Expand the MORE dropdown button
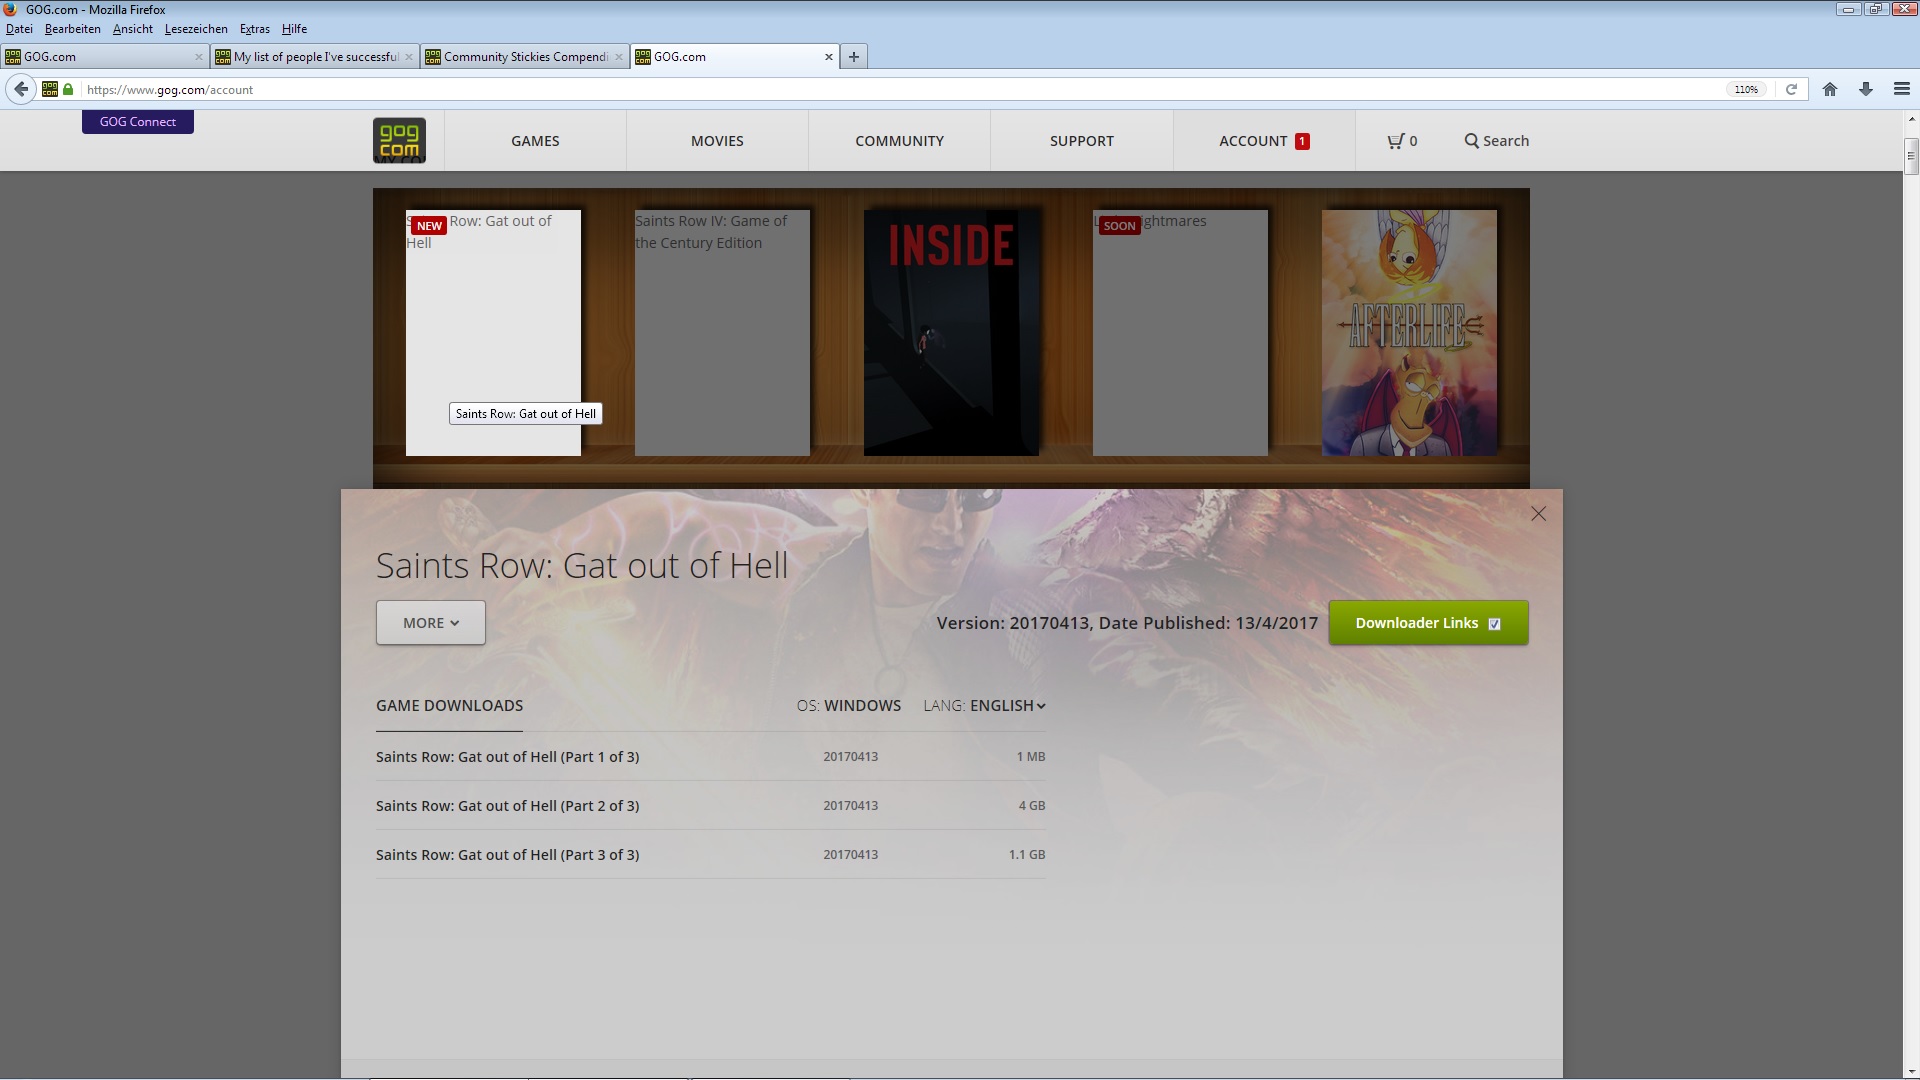 coord(431,623)
